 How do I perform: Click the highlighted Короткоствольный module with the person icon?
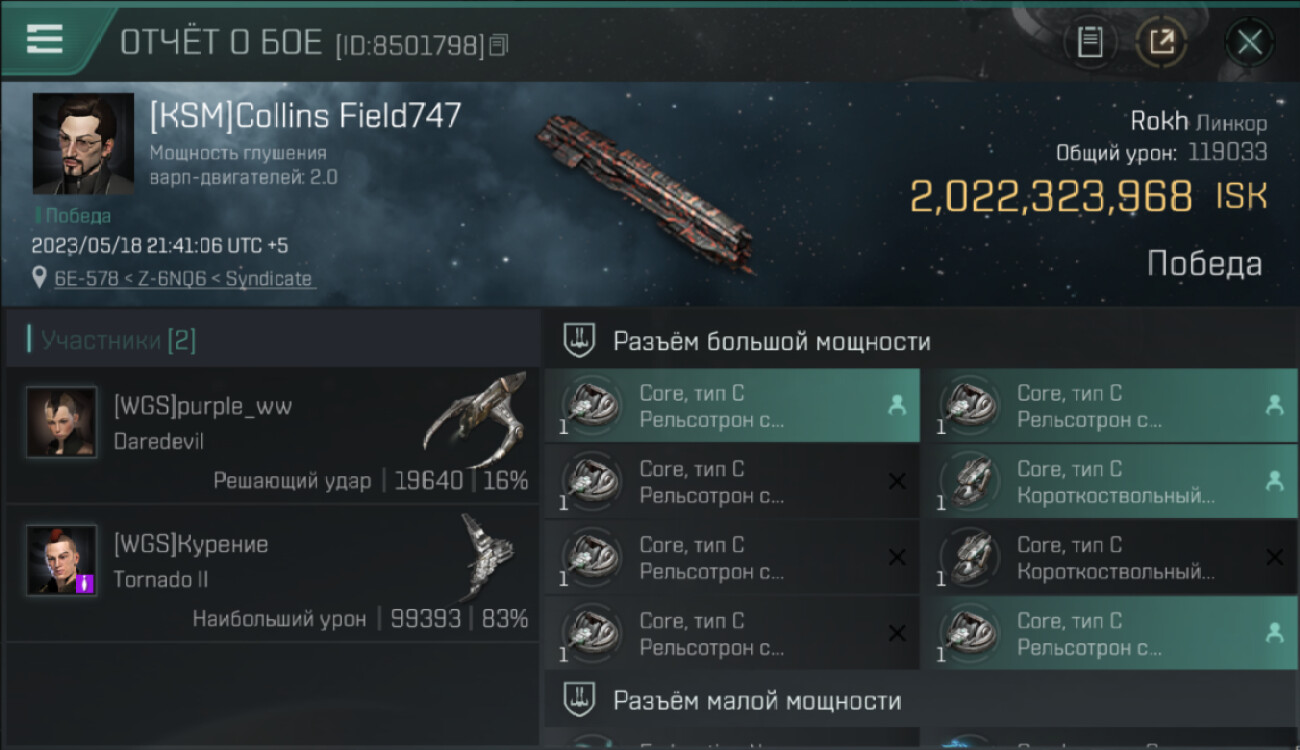click(x=1110, y=481)
